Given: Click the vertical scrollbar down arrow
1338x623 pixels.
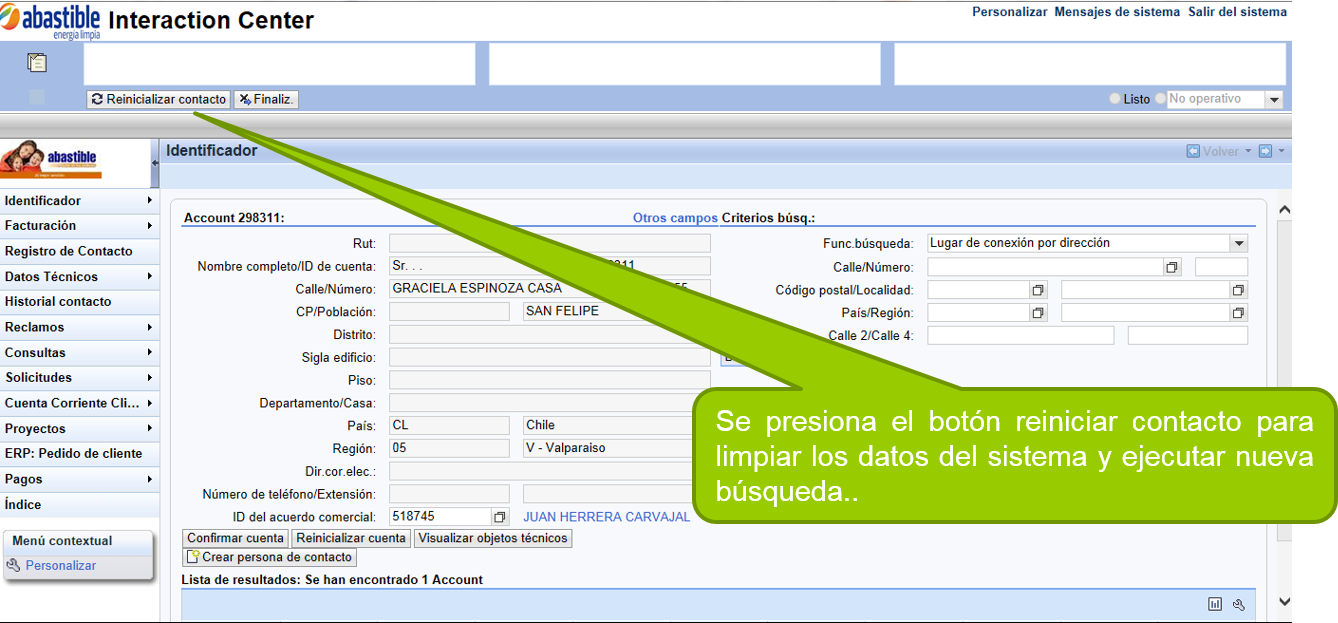Looking at the screenshot, I should 1285,601.
